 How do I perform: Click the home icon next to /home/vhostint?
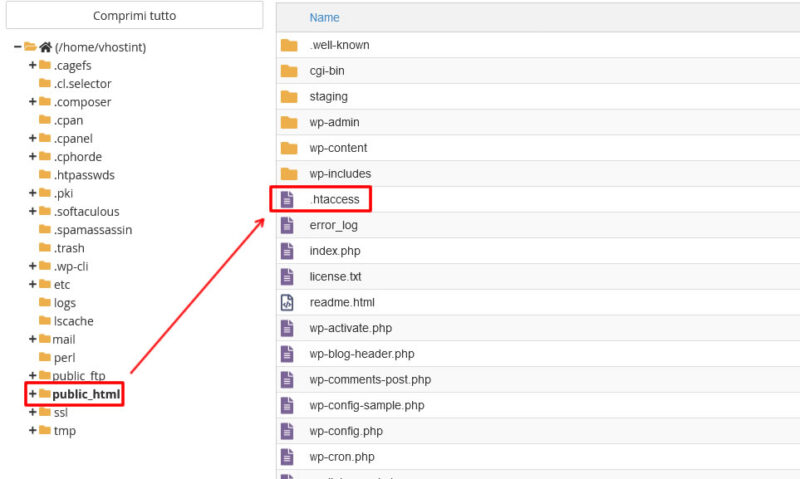(46, 47)
